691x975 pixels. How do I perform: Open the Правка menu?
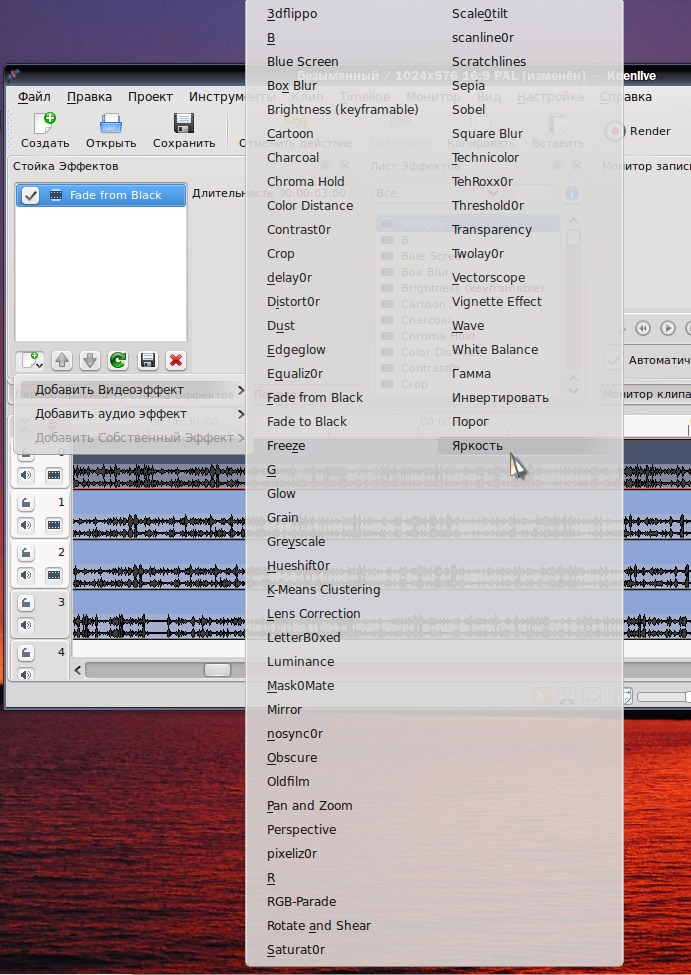(x=90, y=97)
